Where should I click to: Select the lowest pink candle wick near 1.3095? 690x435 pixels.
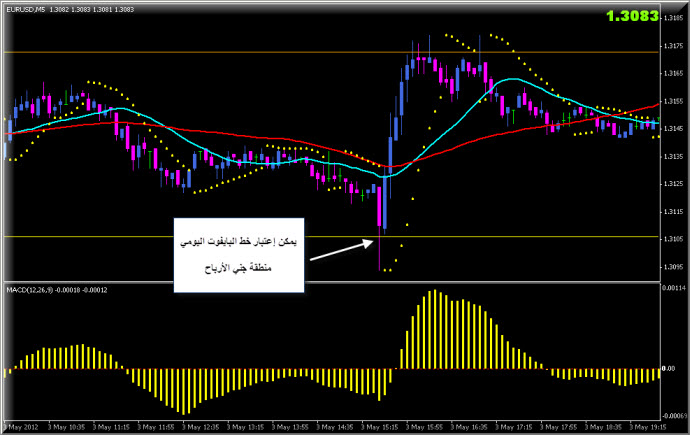pyautogui.click(x=379, y=249)
